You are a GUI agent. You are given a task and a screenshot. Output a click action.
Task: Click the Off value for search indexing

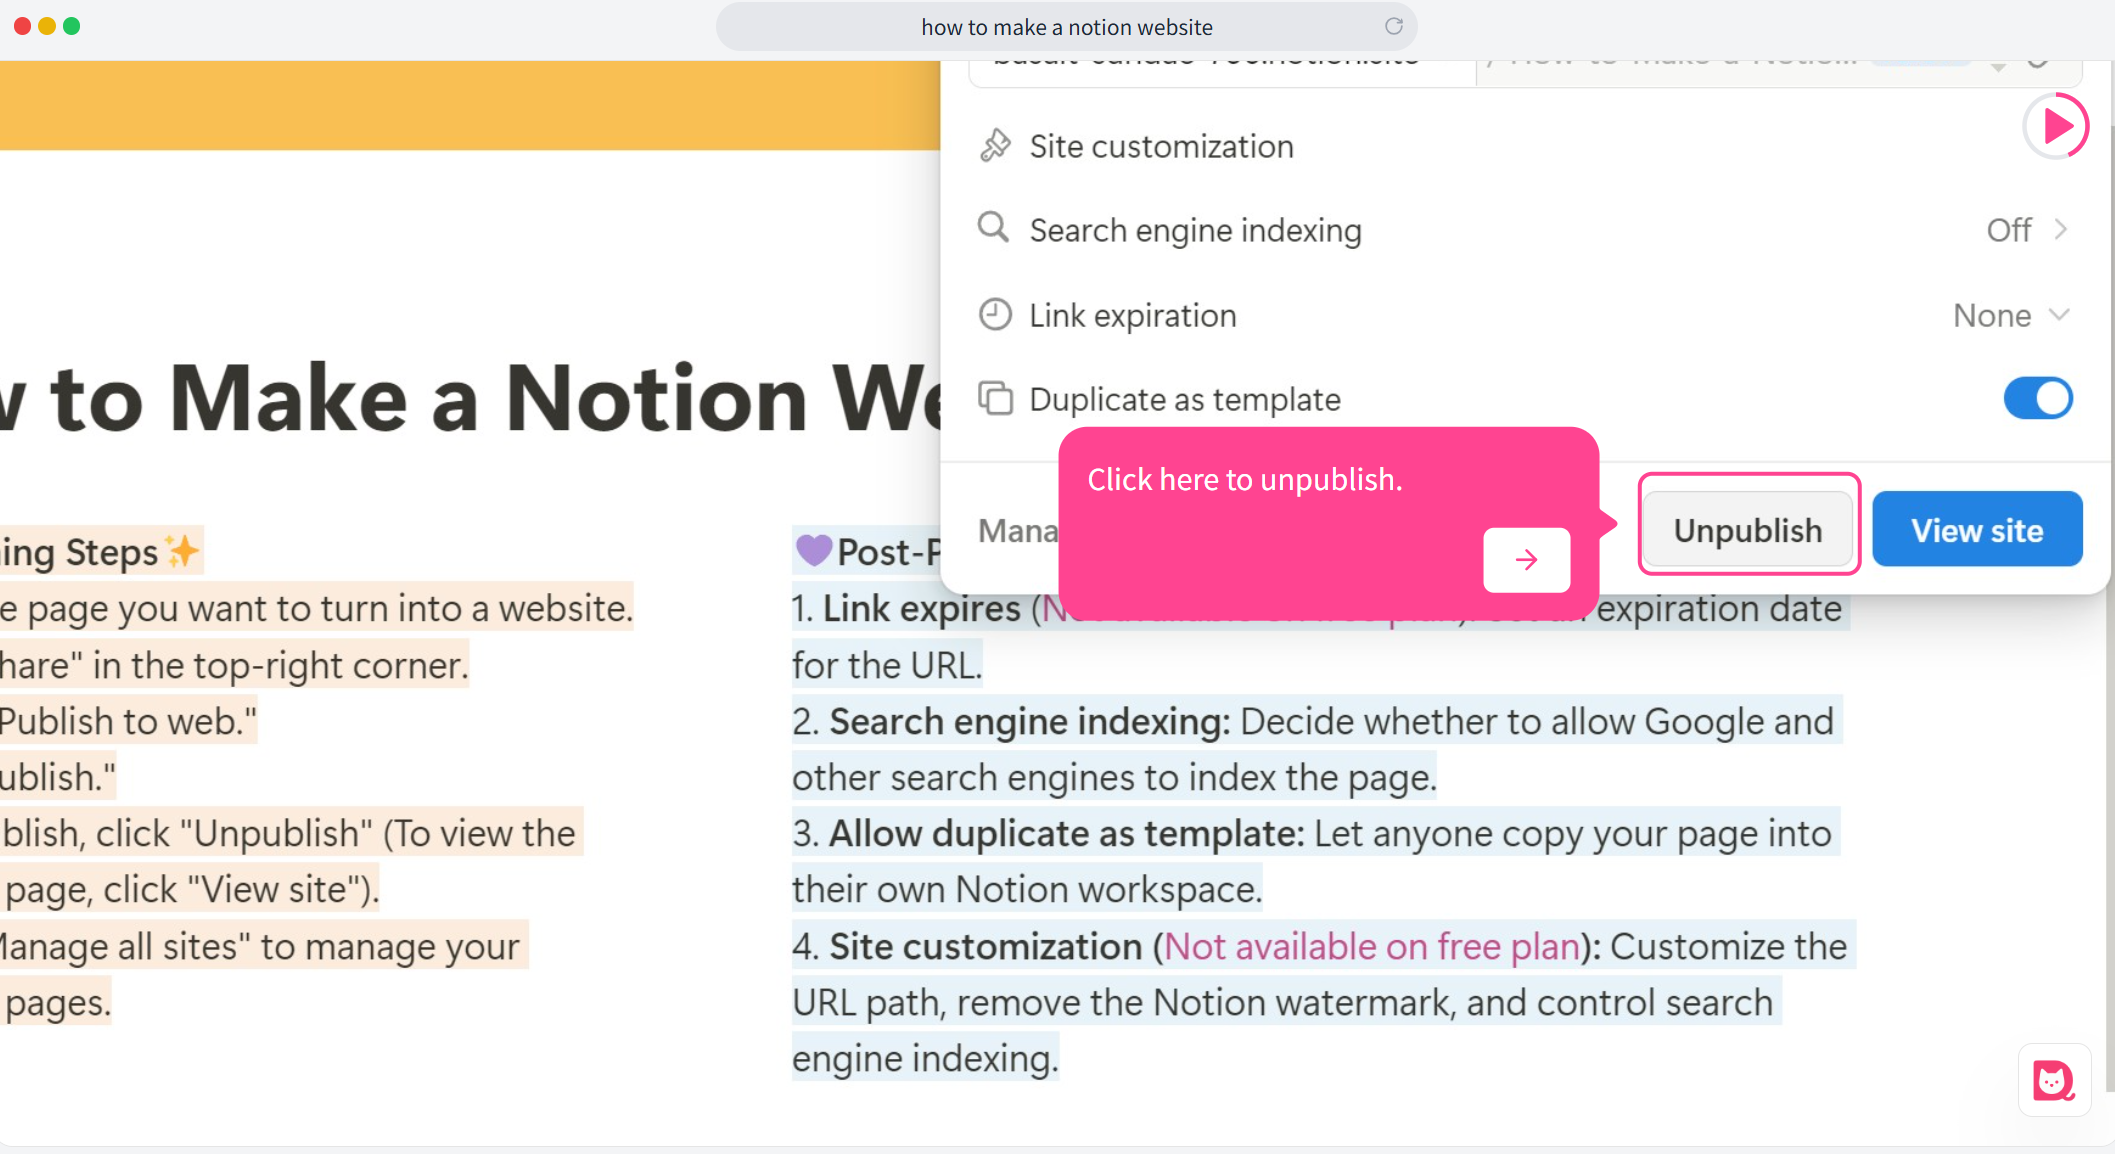click(2008, 230)
